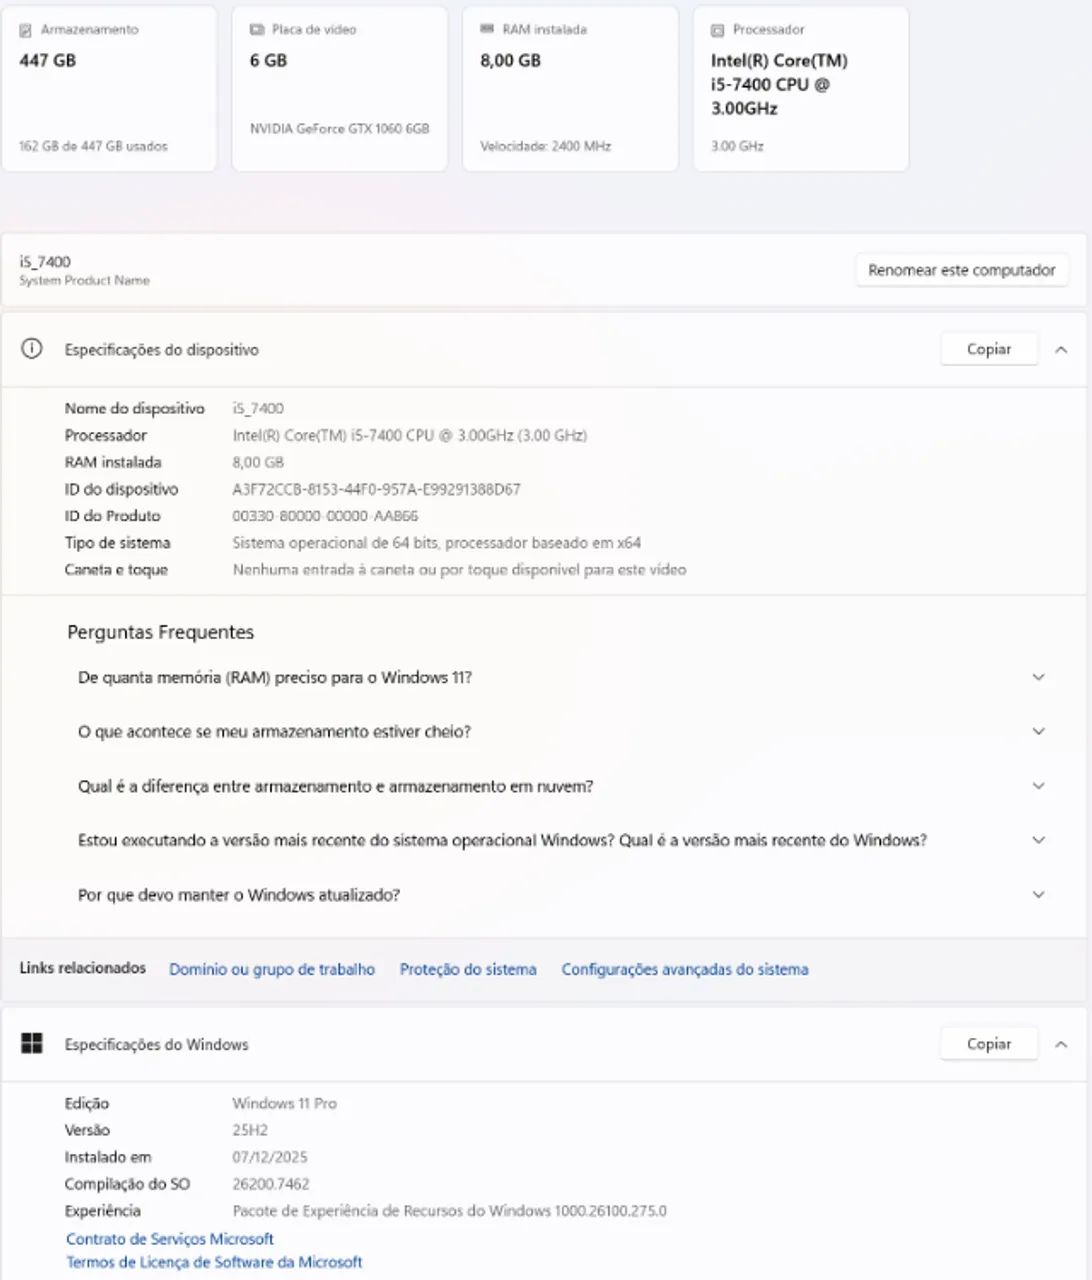Click the Placa de vídeo card icon
This screenshot has width=1092, height=1280.
[x=257, y=30]
